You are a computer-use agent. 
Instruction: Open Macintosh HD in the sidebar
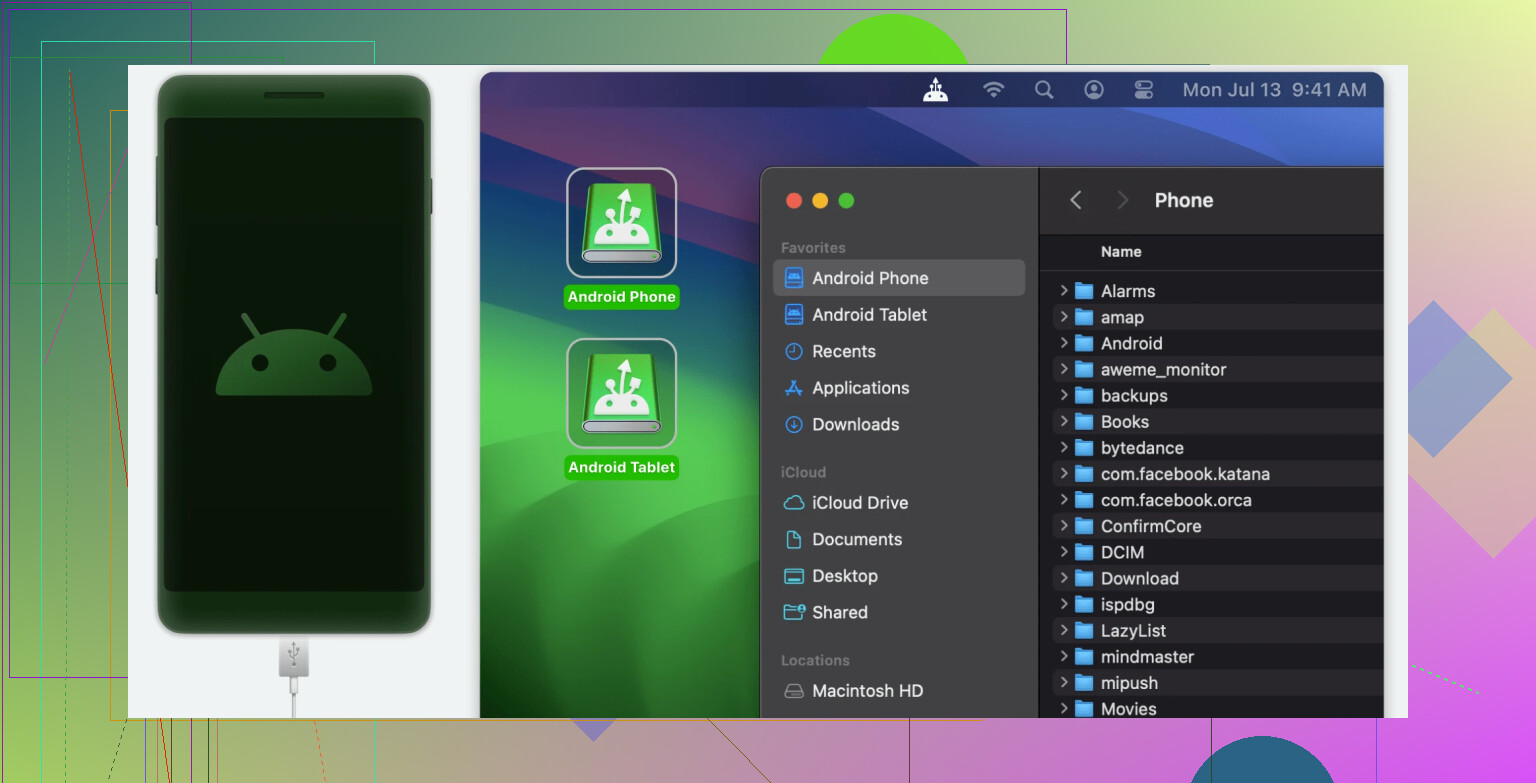[899, 691]
